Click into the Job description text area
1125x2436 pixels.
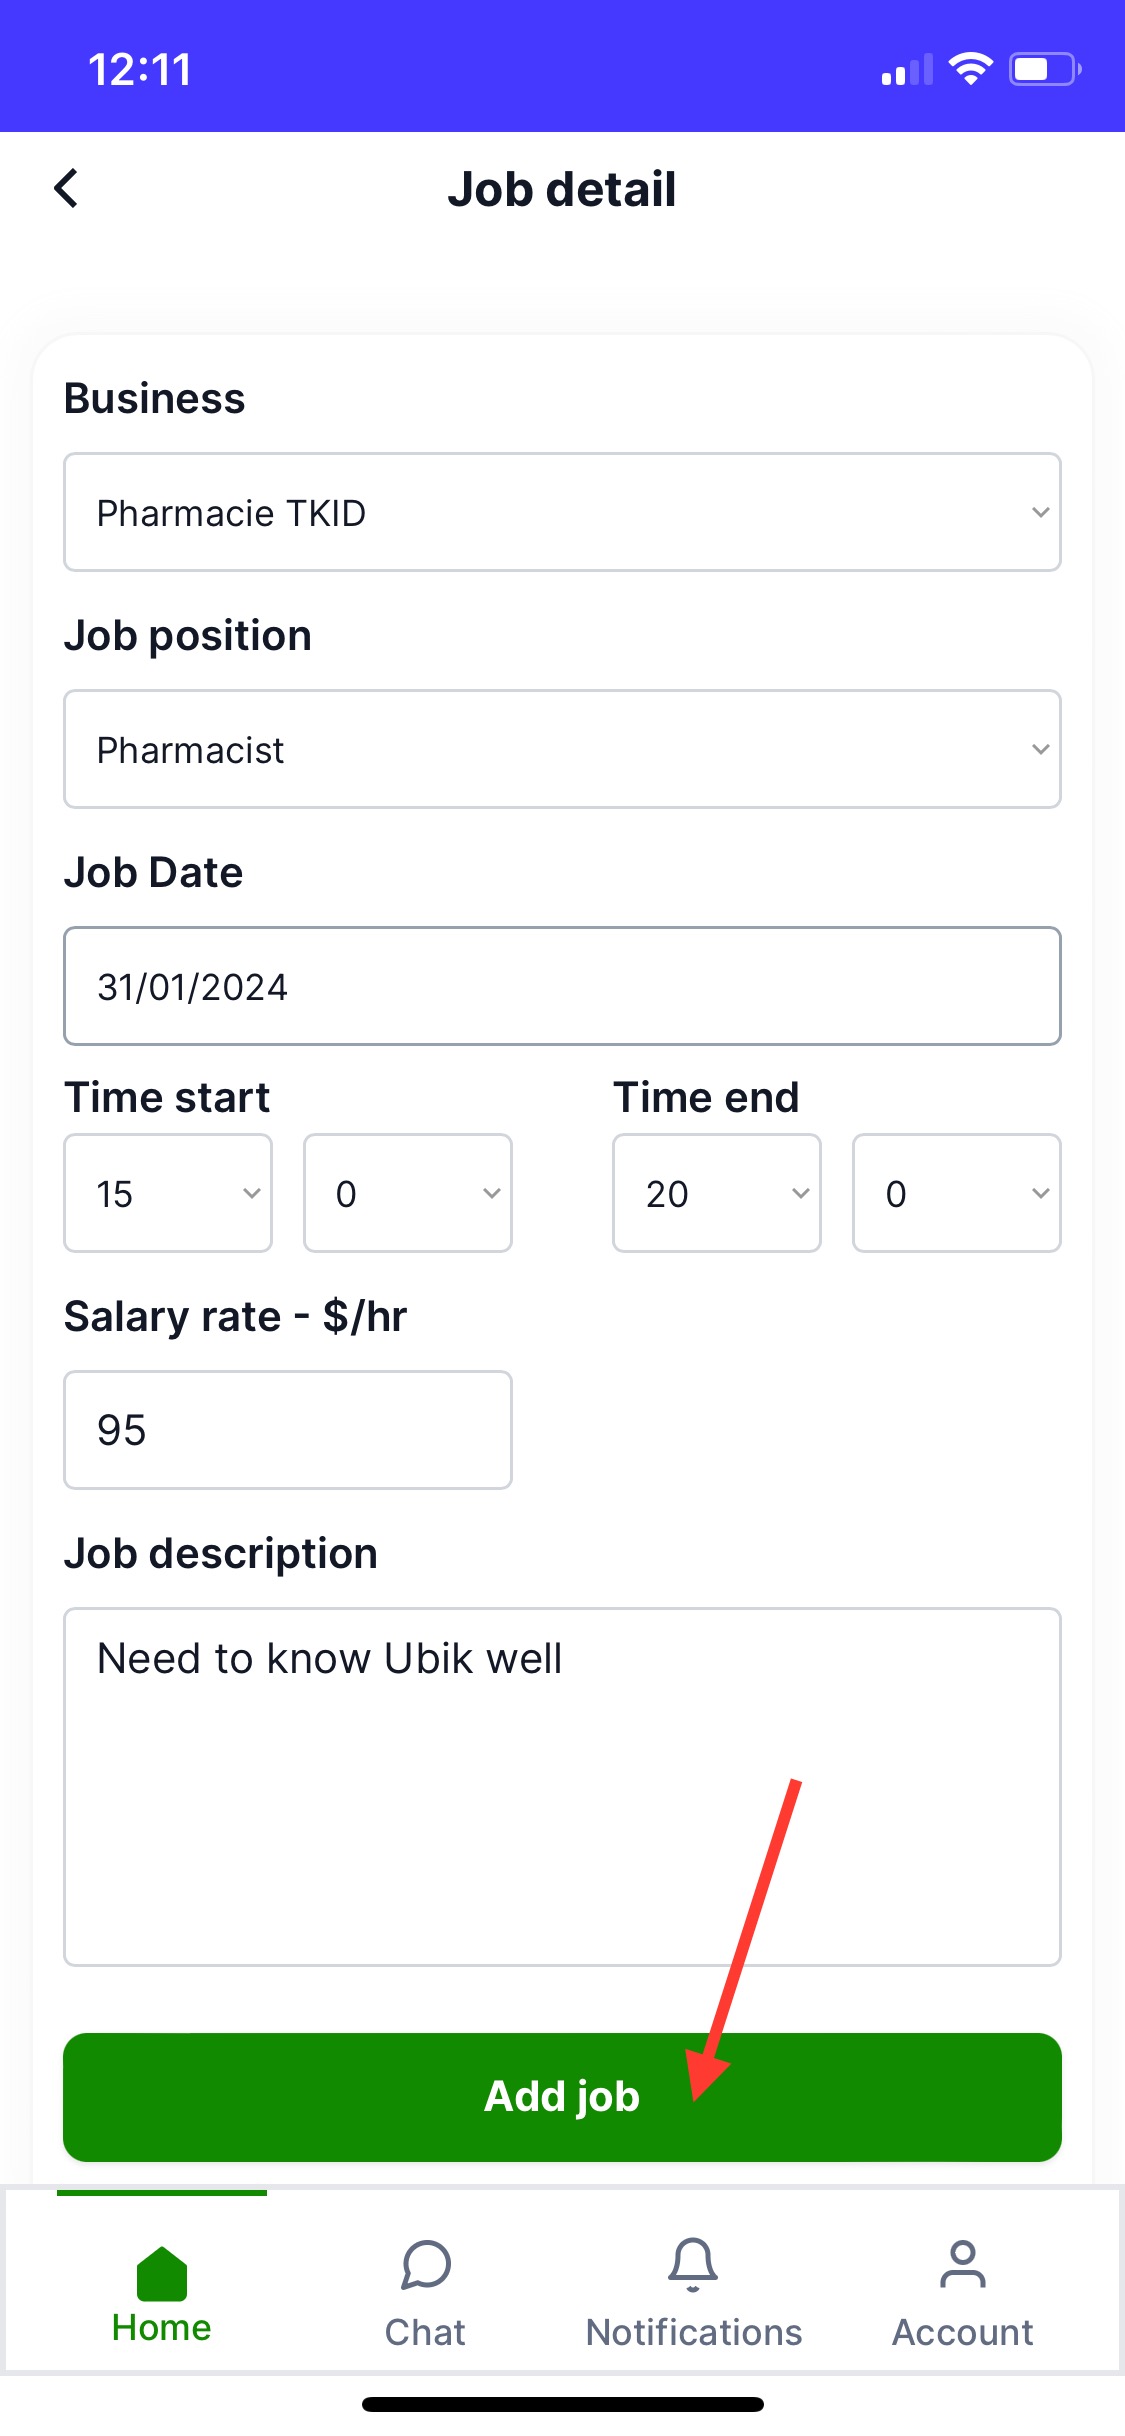(x=562, y=1786)
